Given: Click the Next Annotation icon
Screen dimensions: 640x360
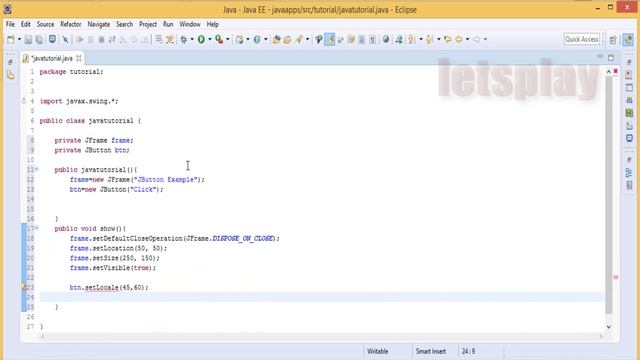Looking at the screenshot, I should (x=412, y=39).
